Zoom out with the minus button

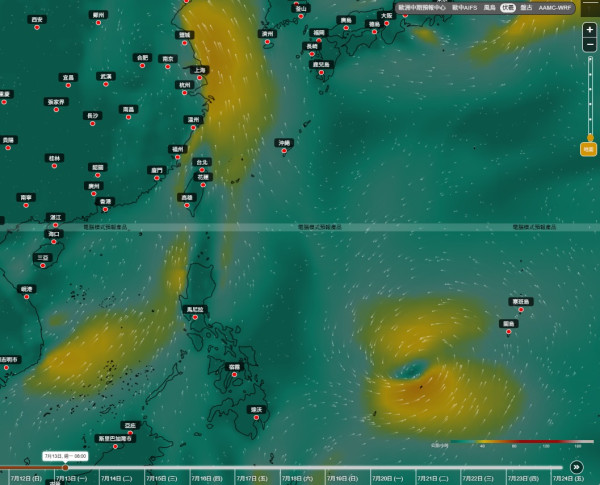[590, 44]
